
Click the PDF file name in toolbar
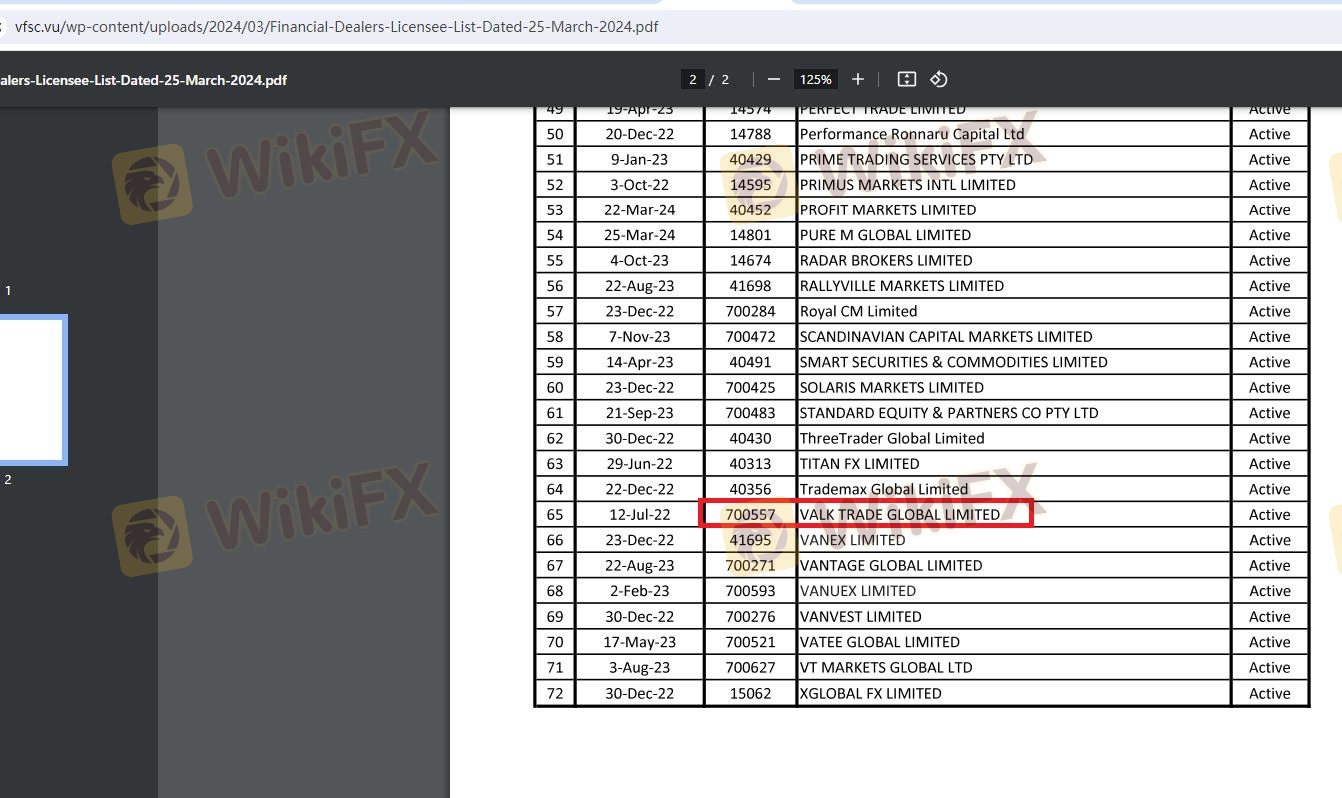tap(143, 79)
